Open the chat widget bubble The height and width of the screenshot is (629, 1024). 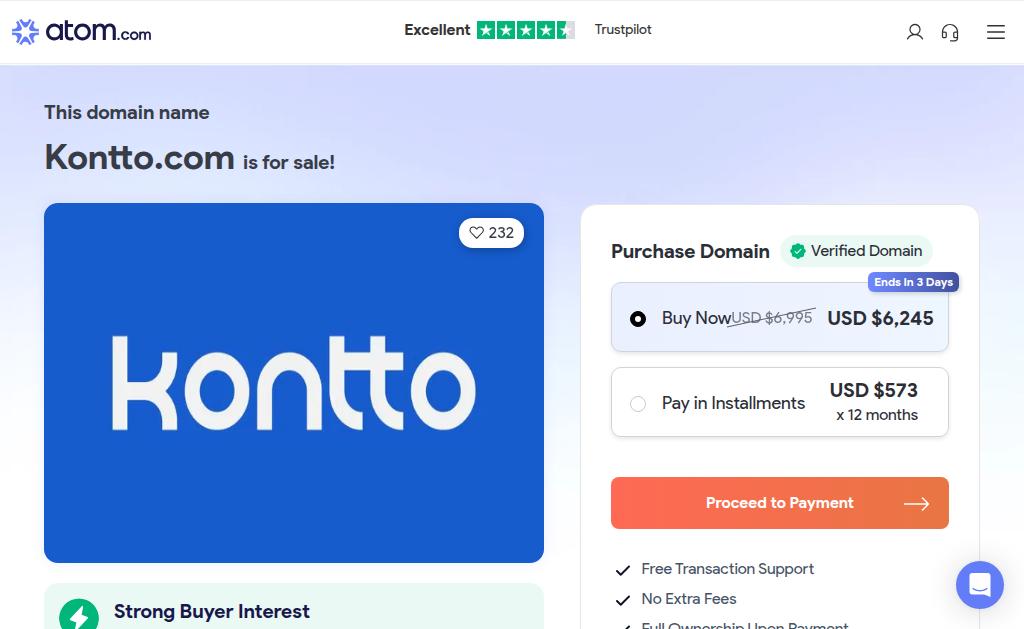(979, 585)
